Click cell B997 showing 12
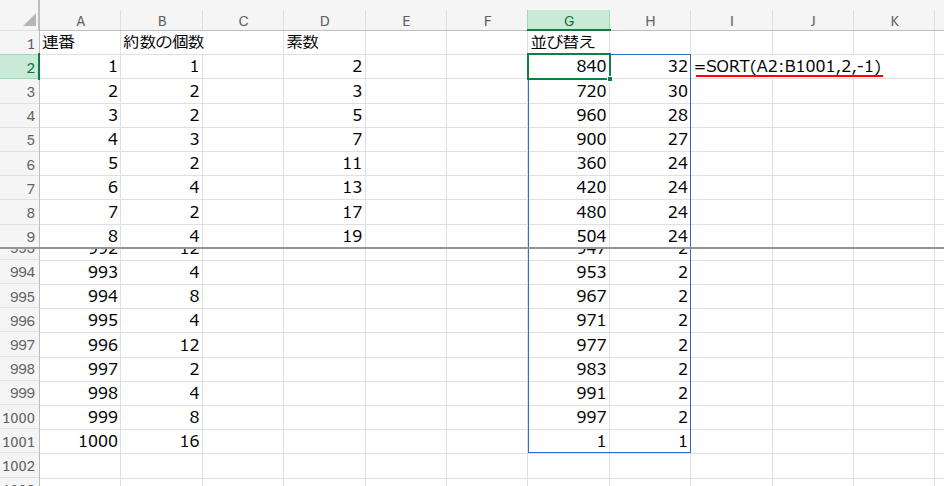Viewport: 944px width, 486px height. coord(161,345)
